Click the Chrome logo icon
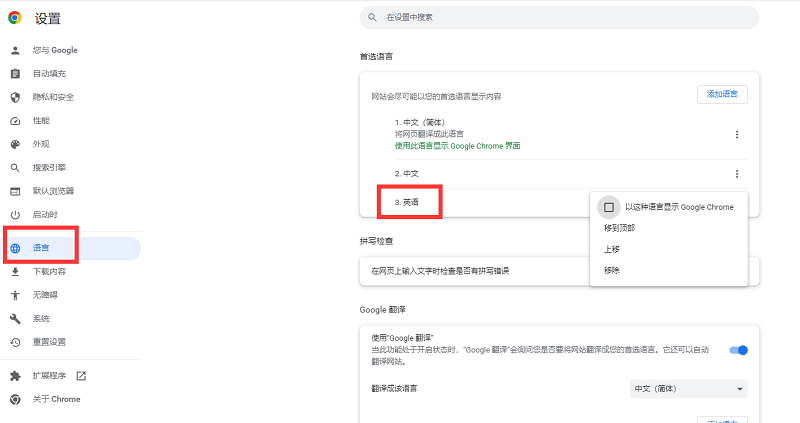This screenshot has width=800, height=423. pyautogui.click(x=15, y=17)
